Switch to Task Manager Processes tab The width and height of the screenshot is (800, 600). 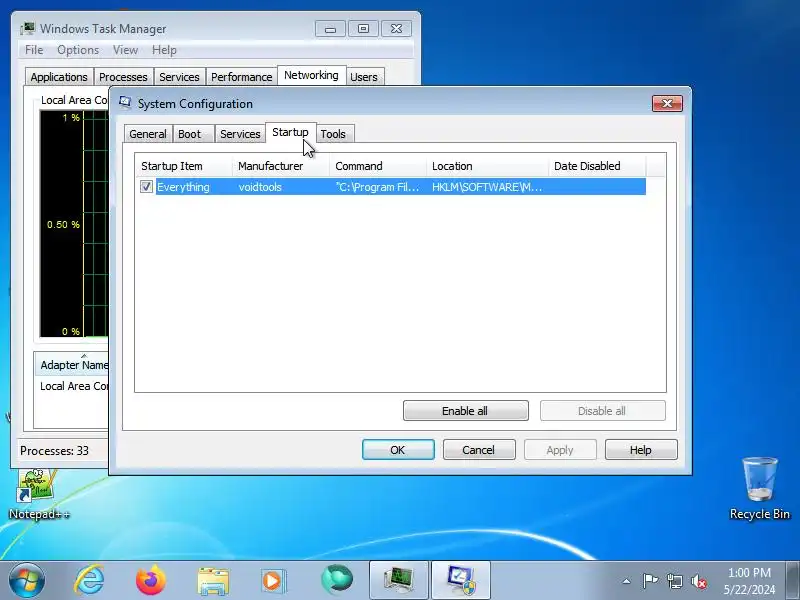(x=123, y=77)
